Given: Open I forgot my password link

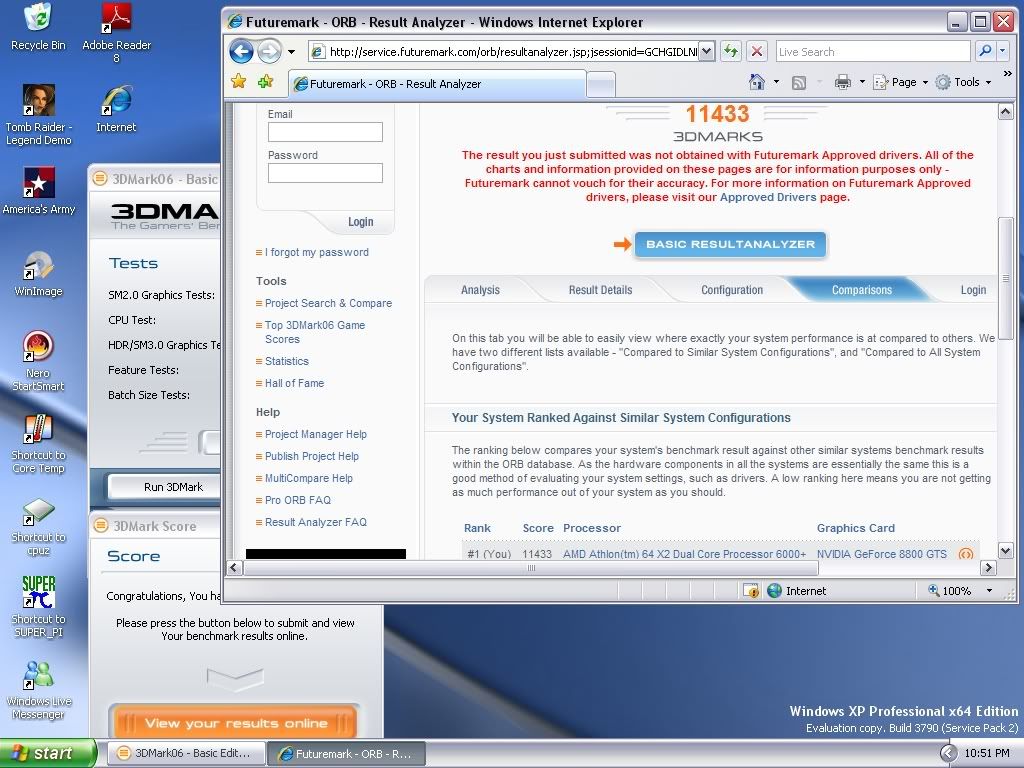Looking at the screenshot, I should 317,252.
